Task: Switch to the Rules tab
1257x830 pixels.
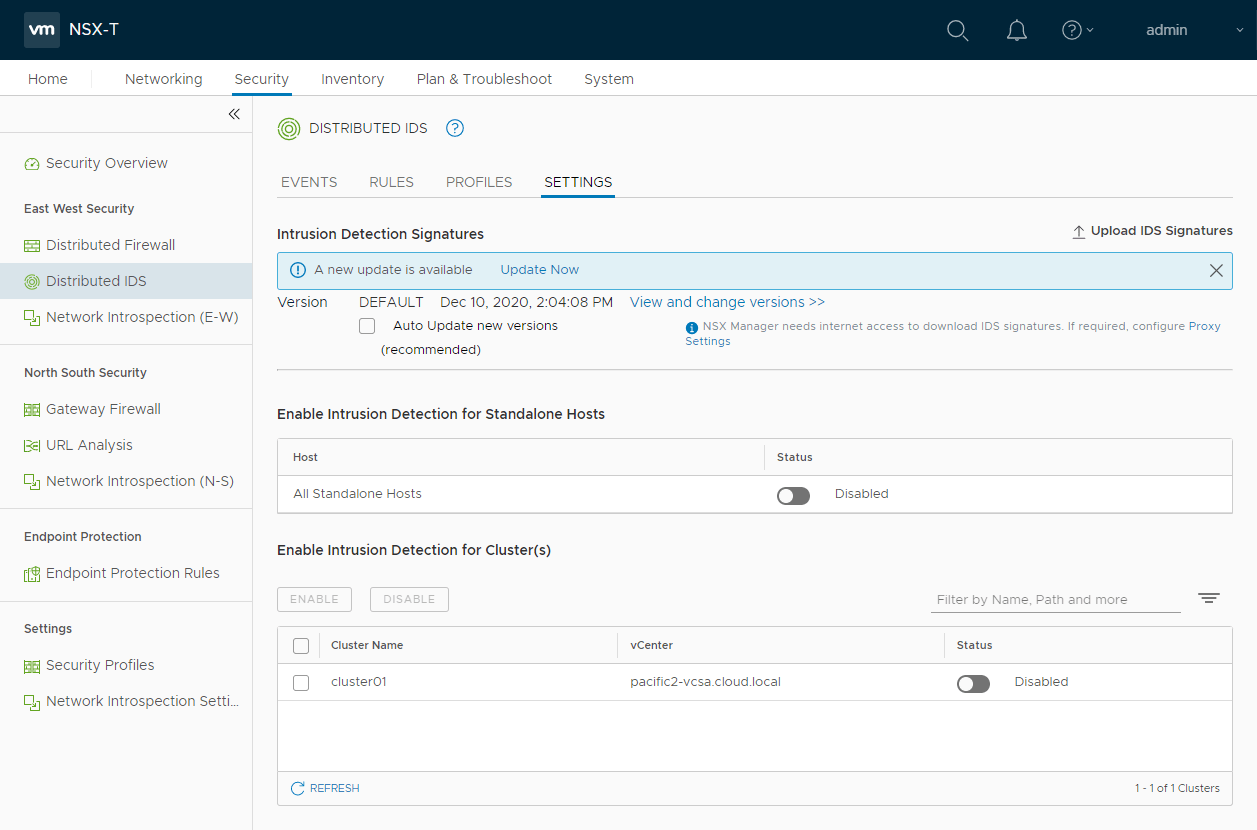Action: pyautogui.click(x=391, y=182)
